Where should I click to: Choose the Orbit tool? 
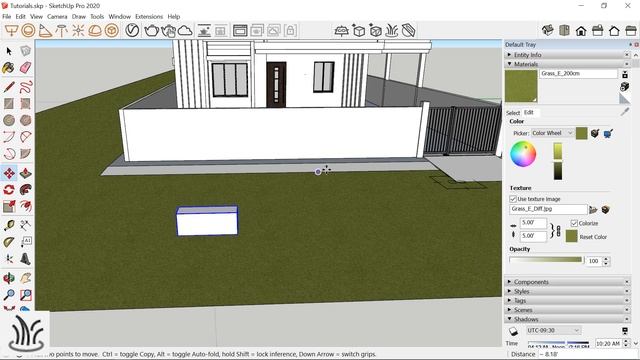pos(9,278)
